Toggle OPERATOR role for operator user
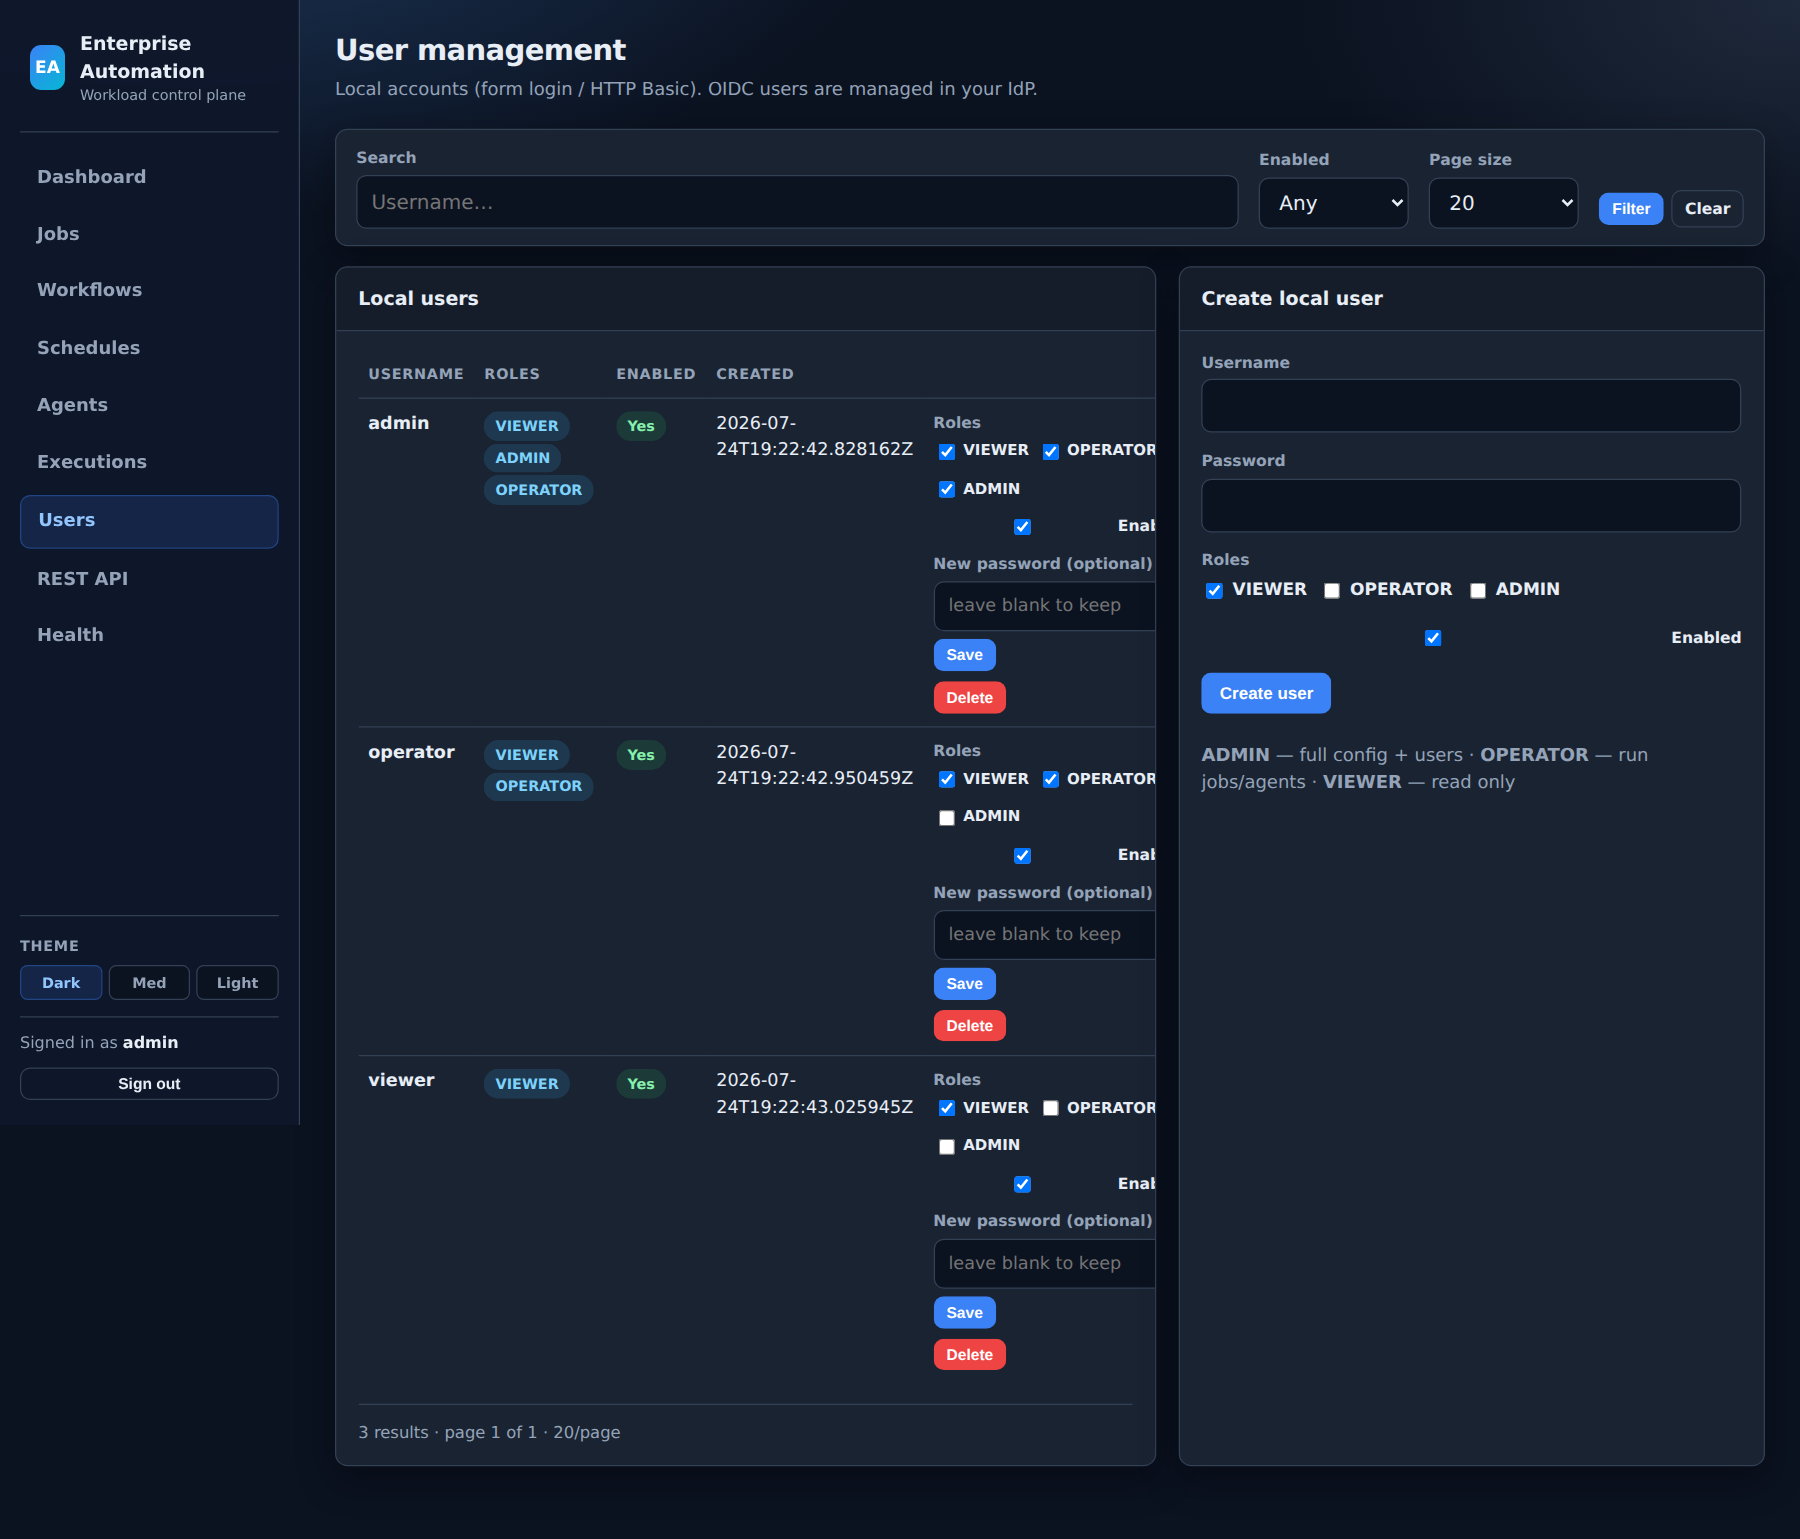The image size is (1800, 1539). coord(1051,780)
